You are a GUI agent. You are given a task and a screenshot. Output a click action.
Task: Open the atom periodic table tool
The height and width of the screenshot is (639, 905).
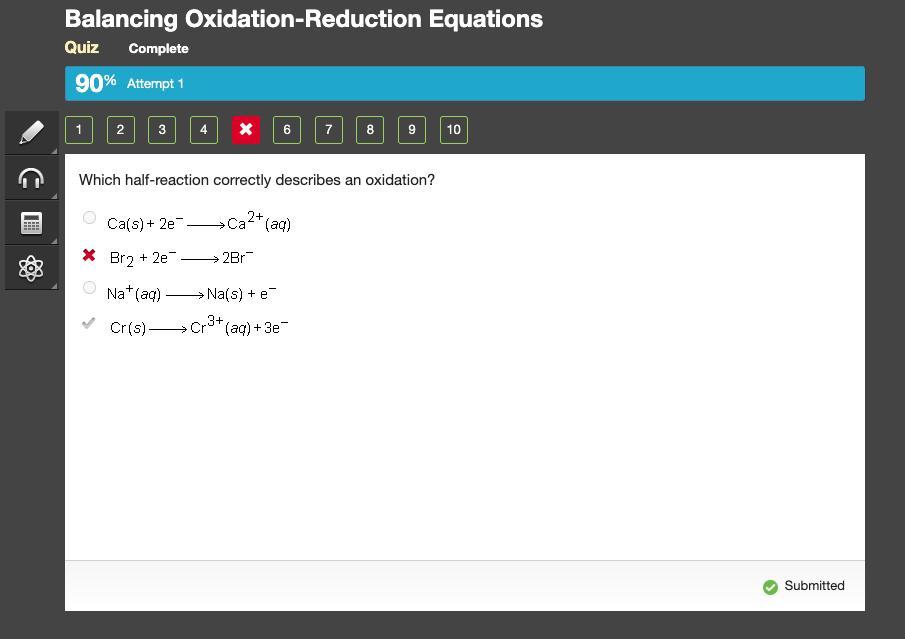[x=31, y=268]
